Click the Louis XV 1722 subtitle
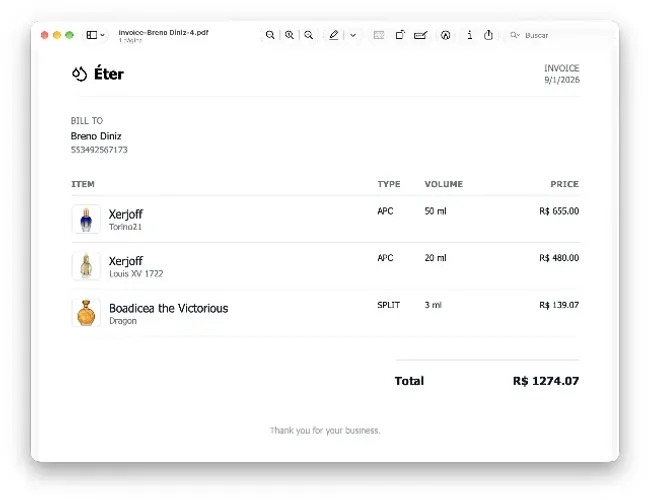This screenshot has height=500, width=649. 136,274
